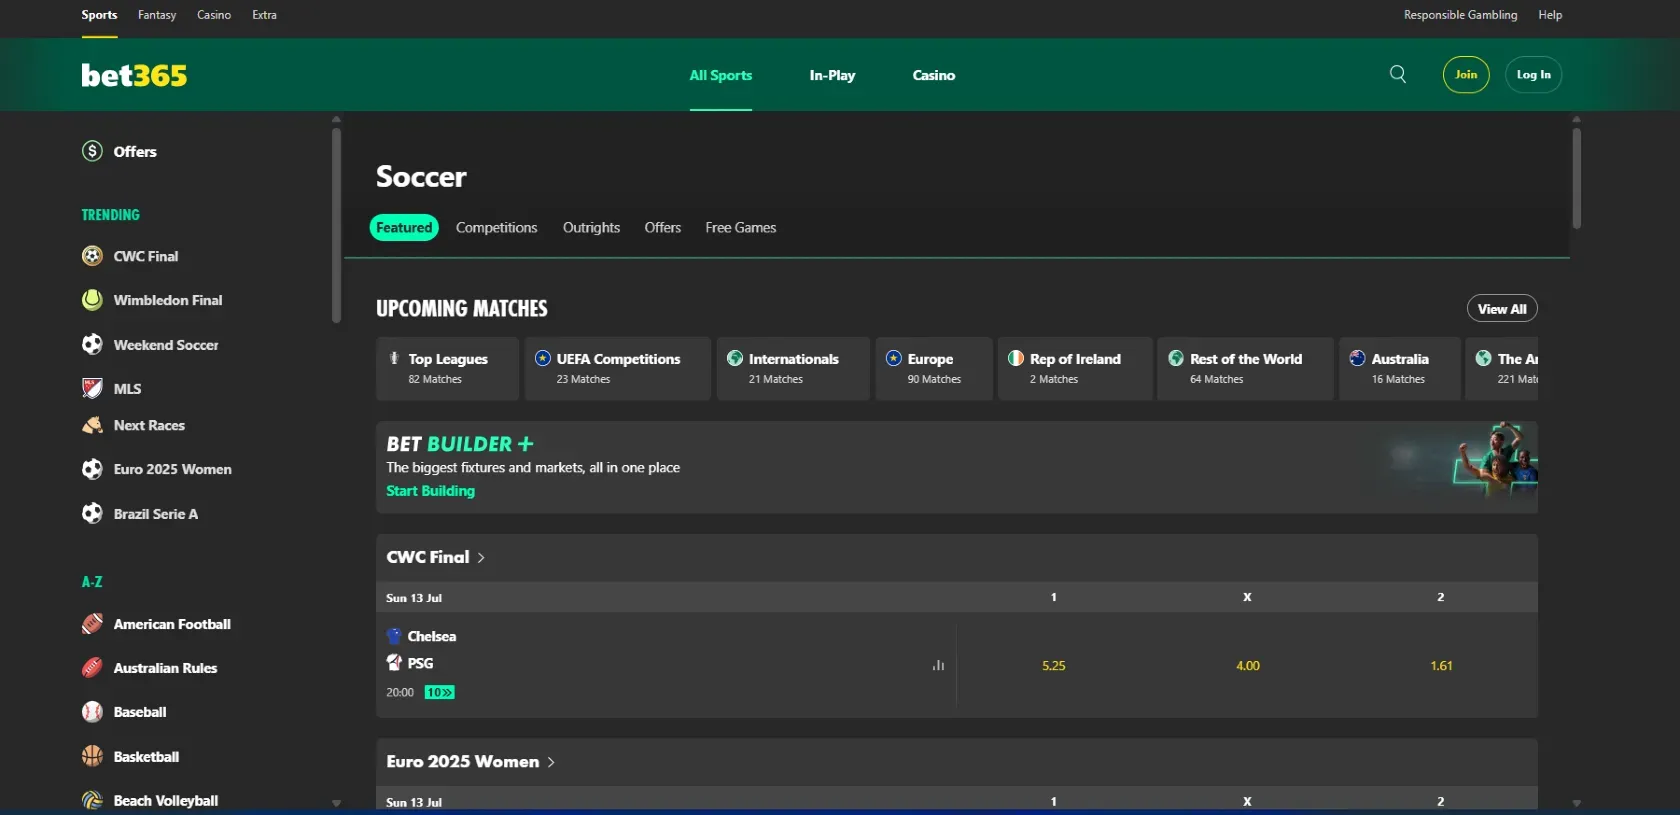Open Fantasy in the top bar
This screenshot has height=815, width=1680.
(157, 15)
